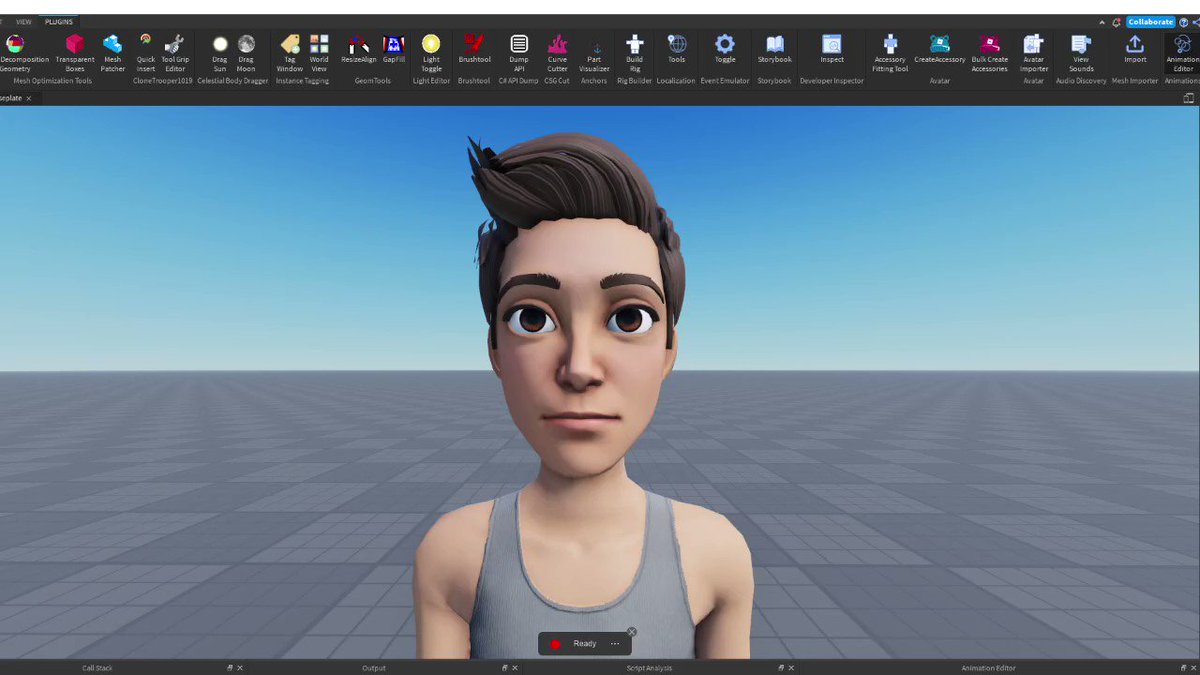Image resolution: width=1200 pixels, height=675 pixels.
Task: Activate the Drag Sun tool
Action: (219, 50)
